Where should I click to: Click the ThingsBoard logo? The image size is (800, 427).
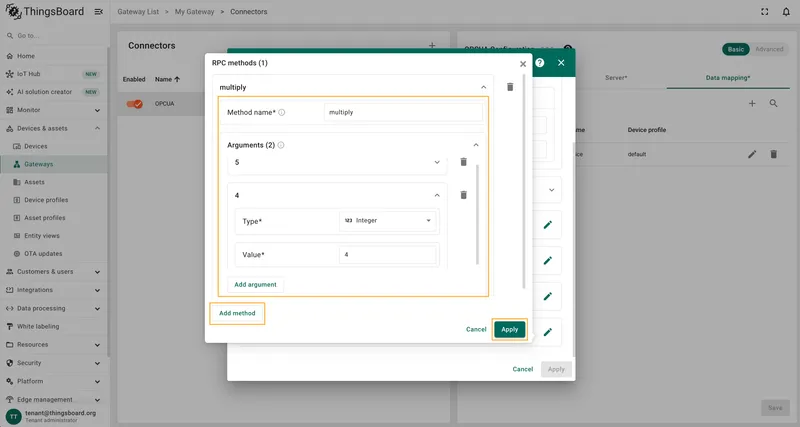(44, 11)
